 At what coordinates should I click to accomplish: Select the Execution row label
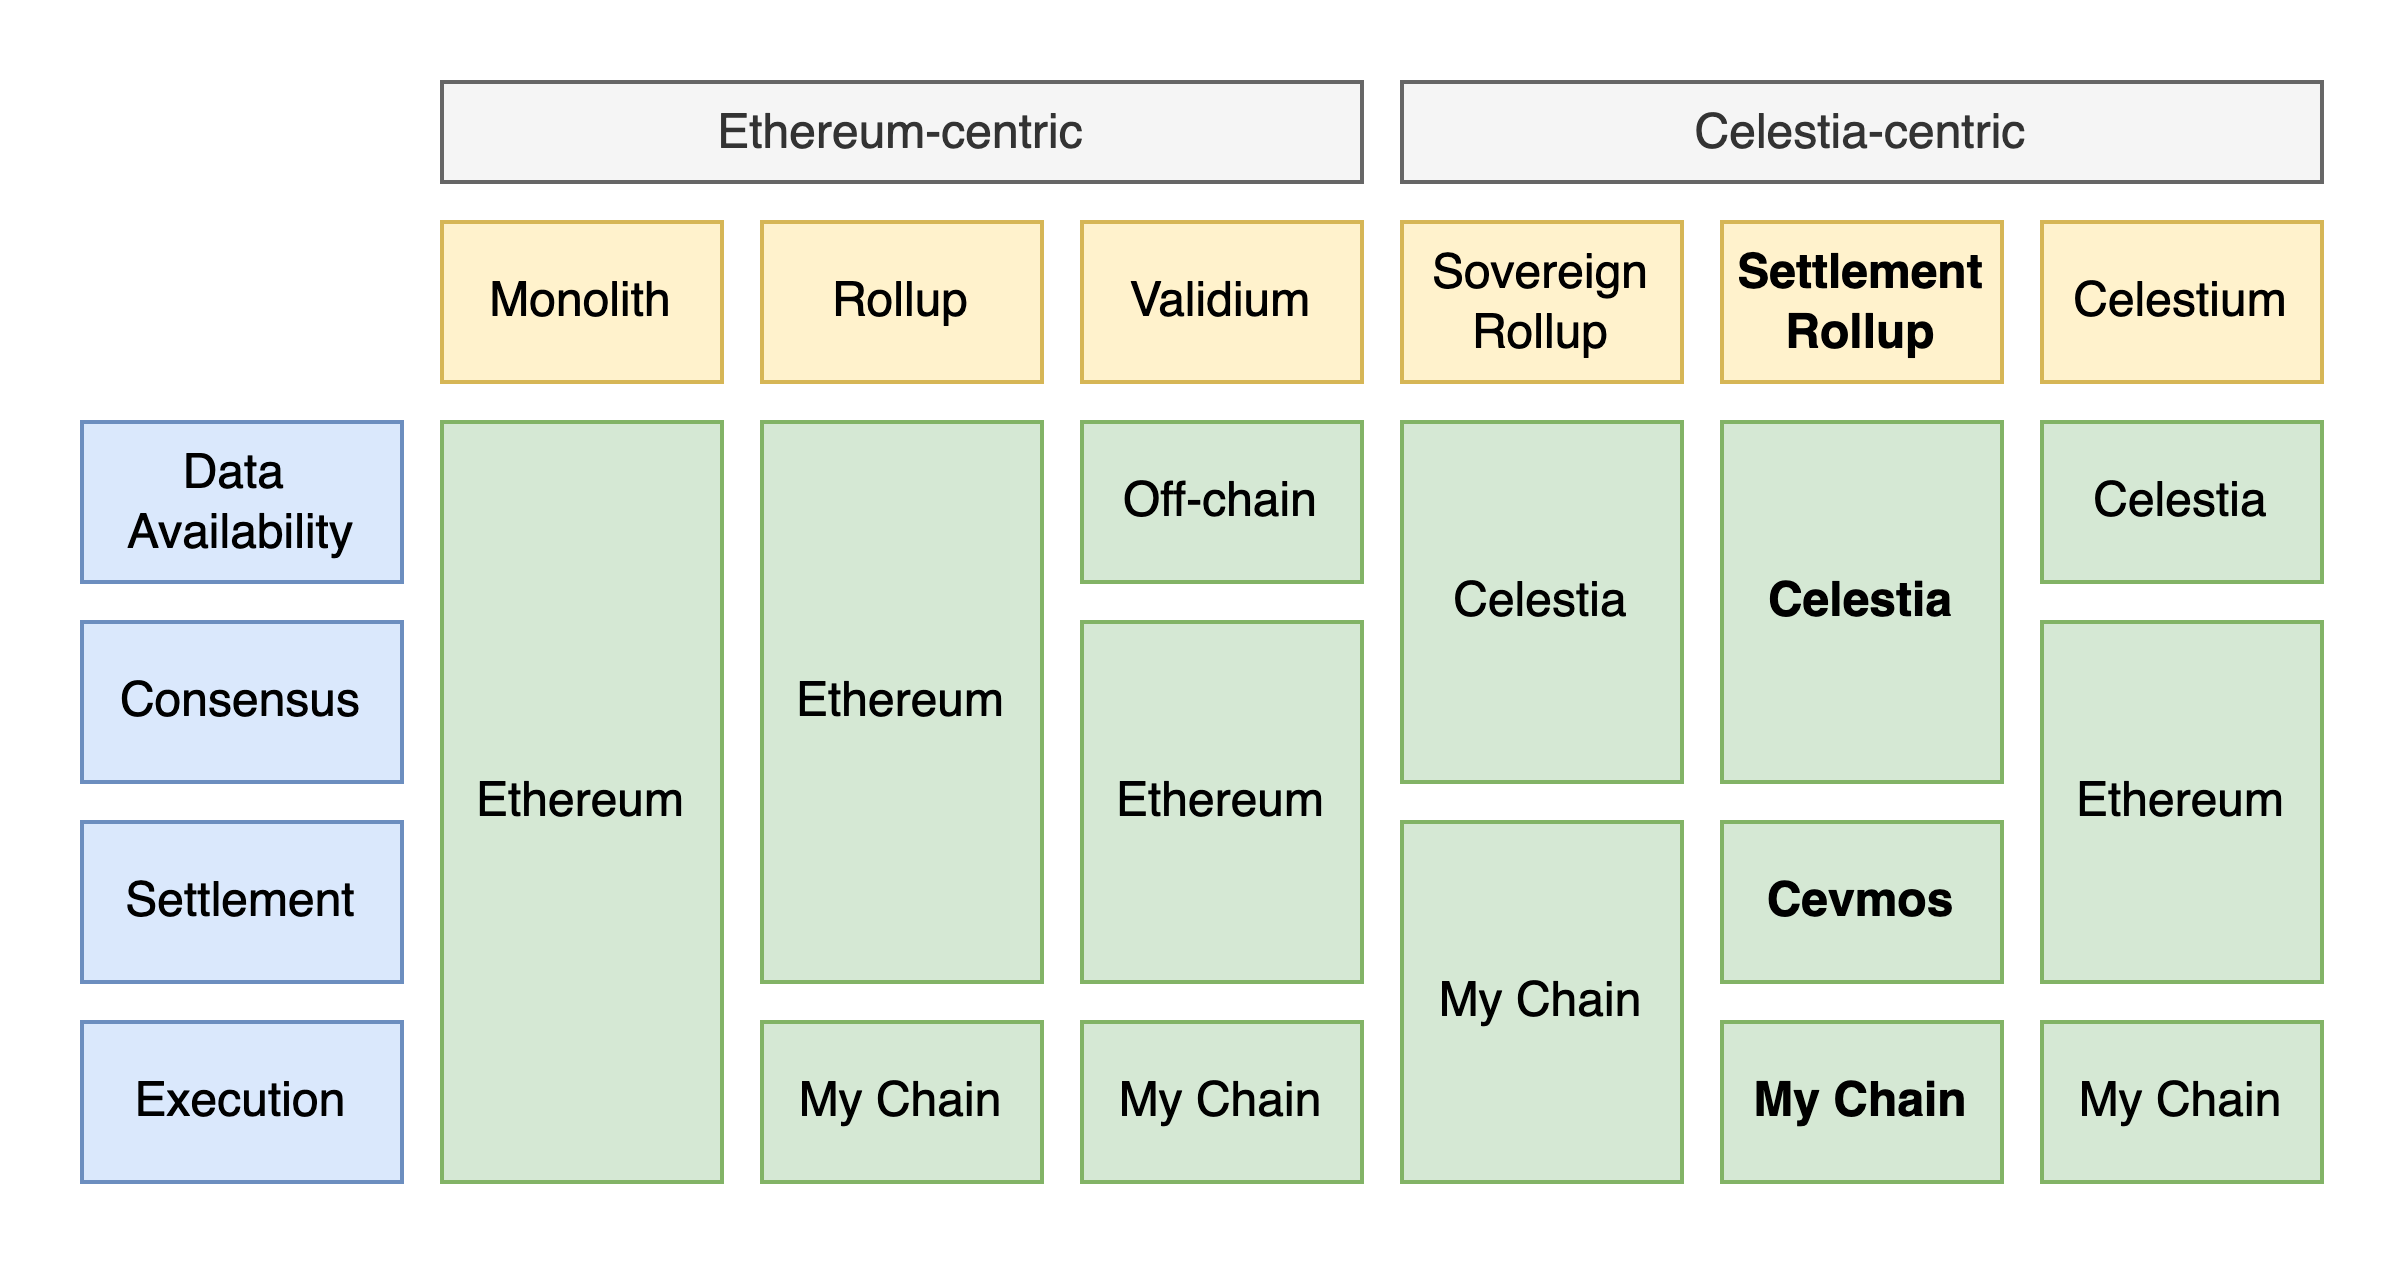(x=241, y=1101)
